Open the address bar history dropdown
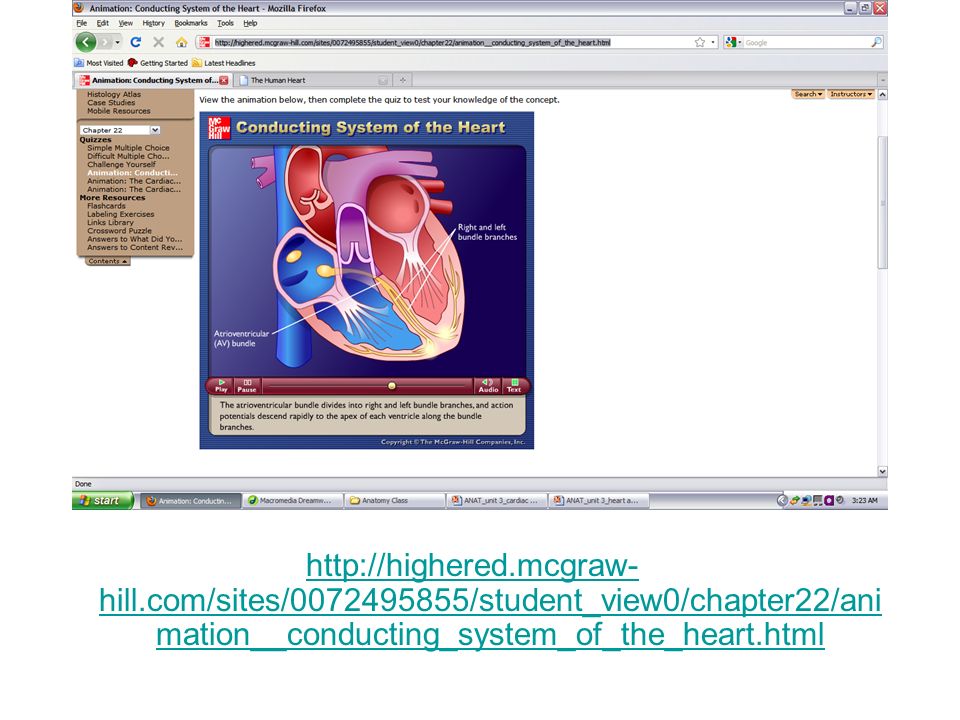The width and height of the screenshot is (960, 720). [x=713, y=42]
